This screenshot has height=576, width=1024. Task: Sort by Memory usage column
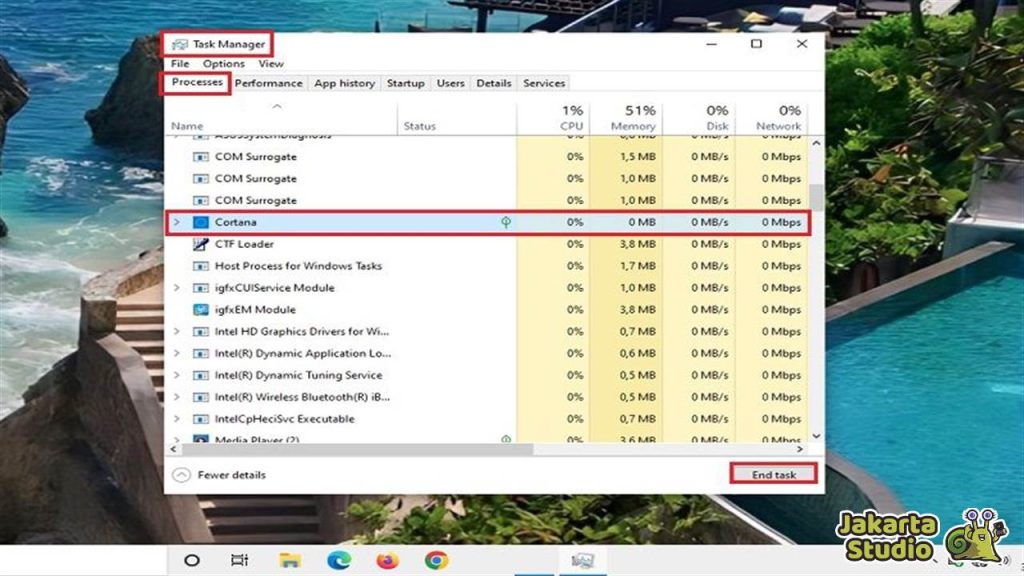(x=626, y=120)
